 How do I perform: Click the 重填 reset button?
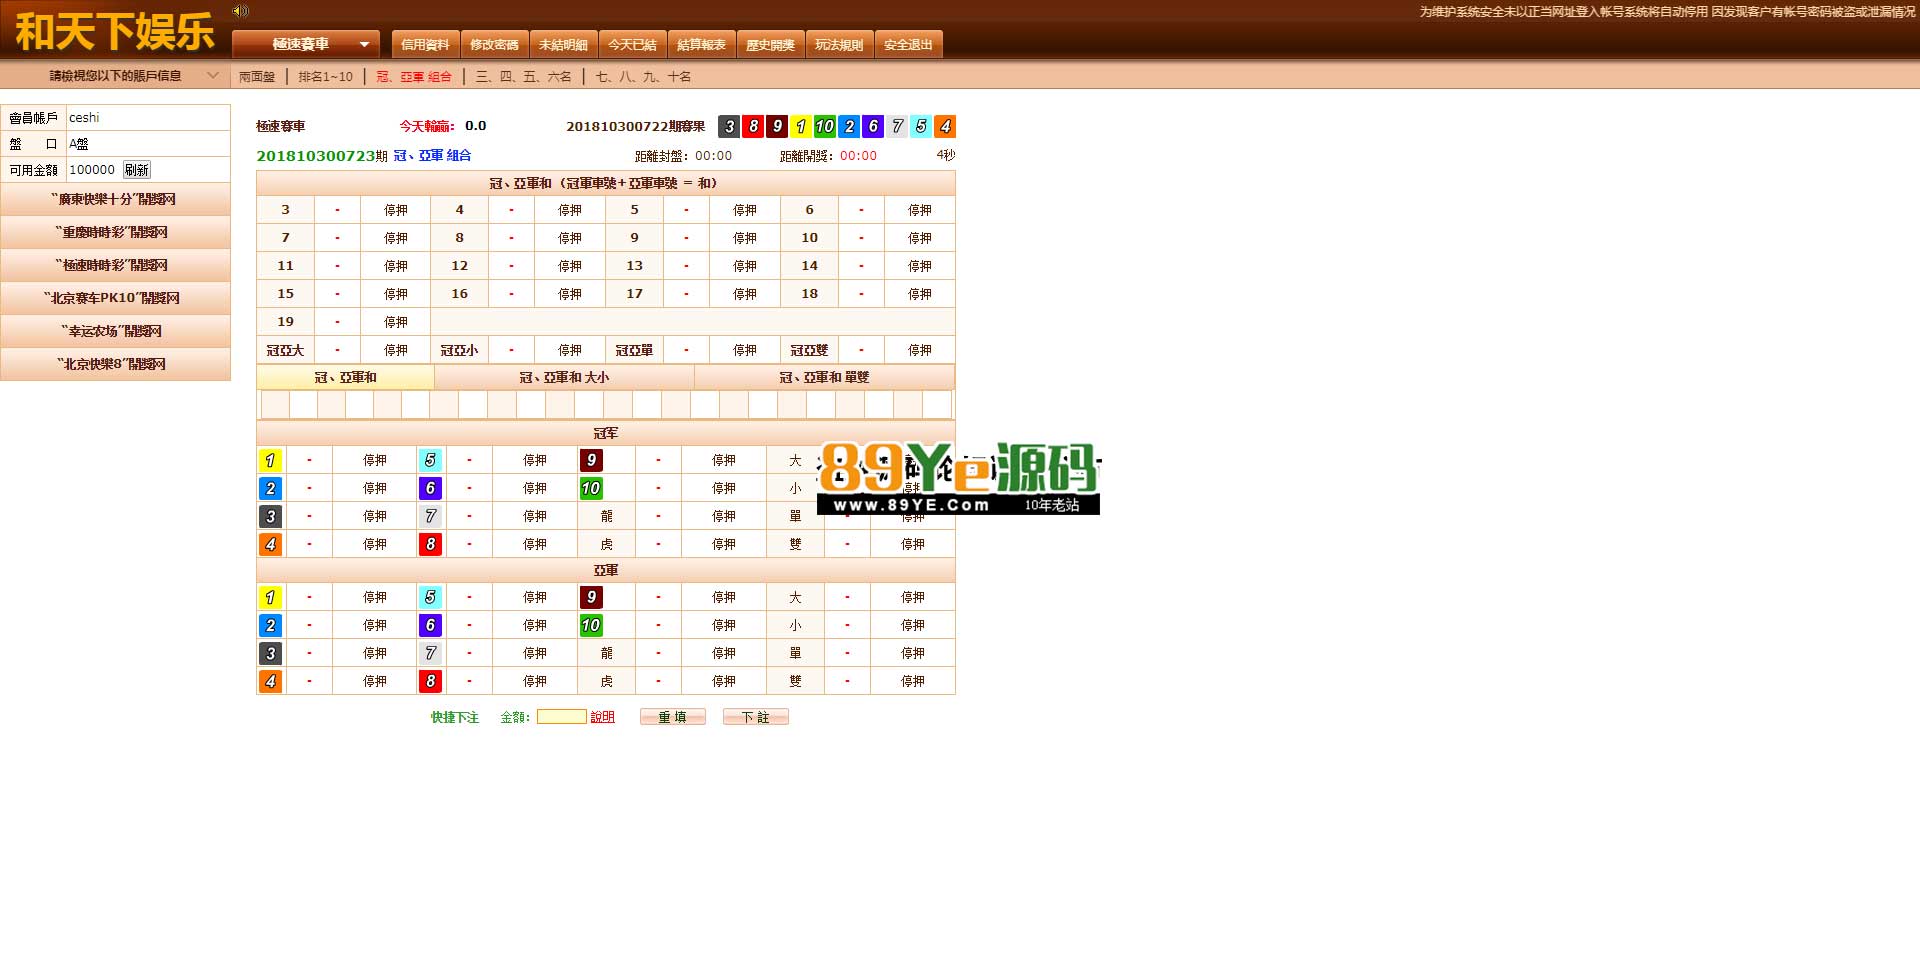tap(672, 717)
